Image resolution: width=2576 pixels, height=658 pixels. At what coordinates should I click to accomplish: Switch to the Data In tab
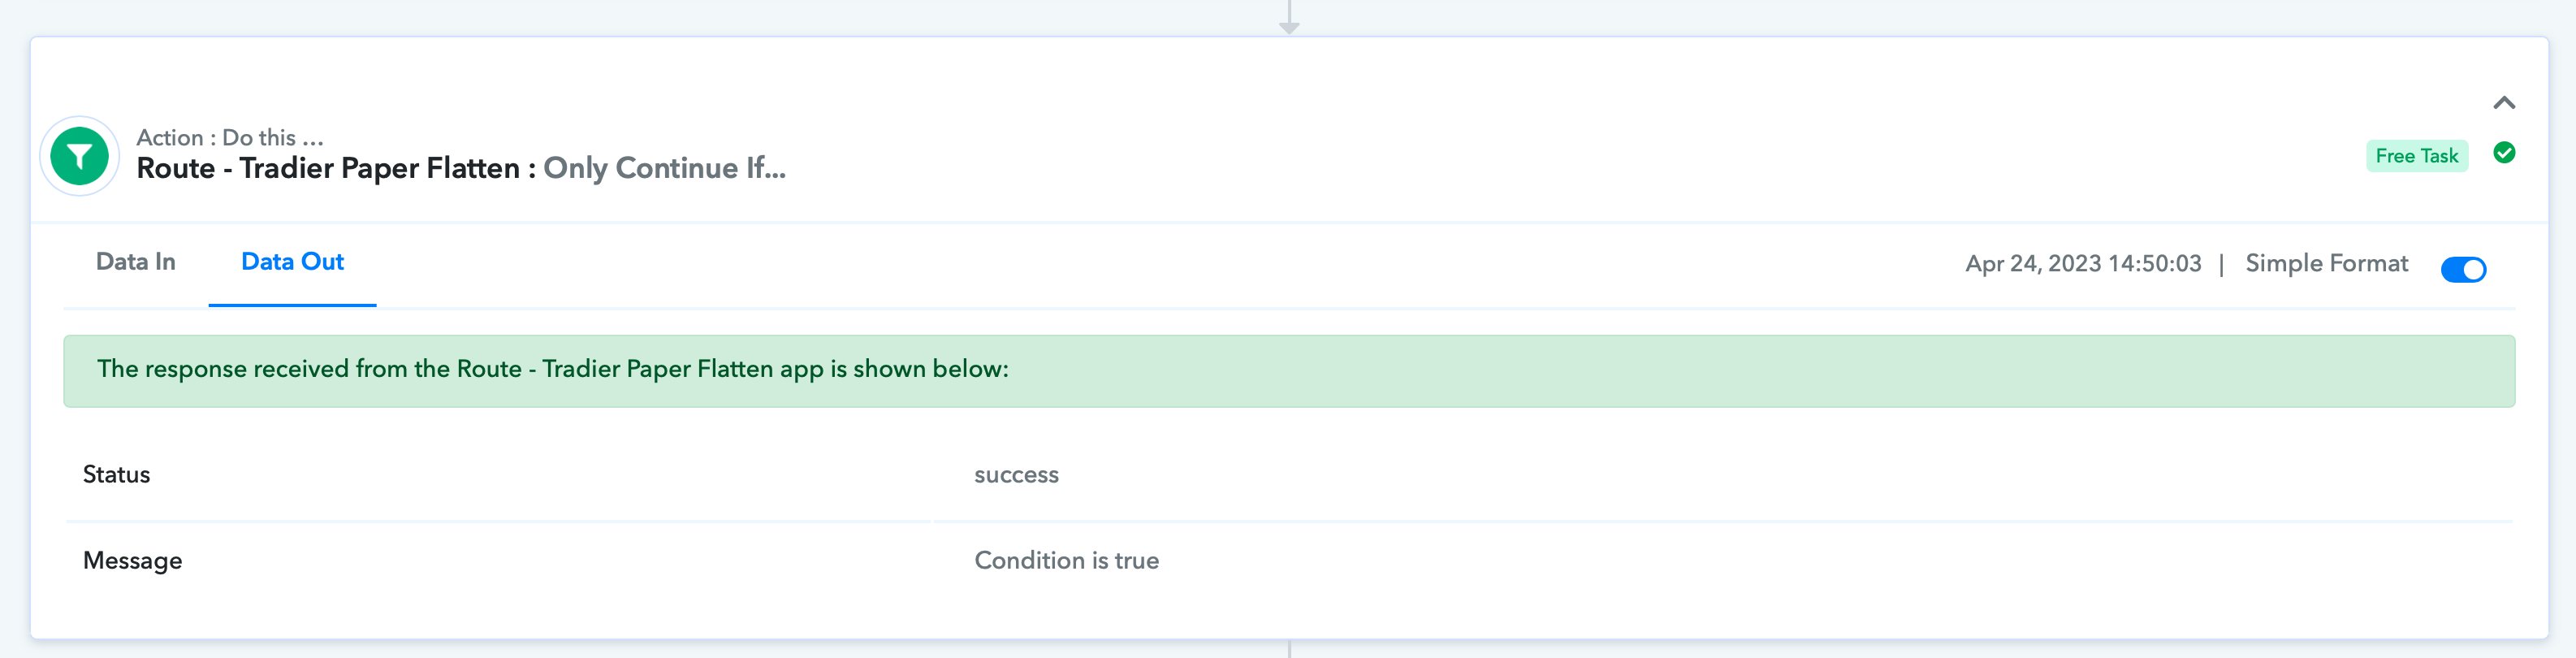point(136,262)
